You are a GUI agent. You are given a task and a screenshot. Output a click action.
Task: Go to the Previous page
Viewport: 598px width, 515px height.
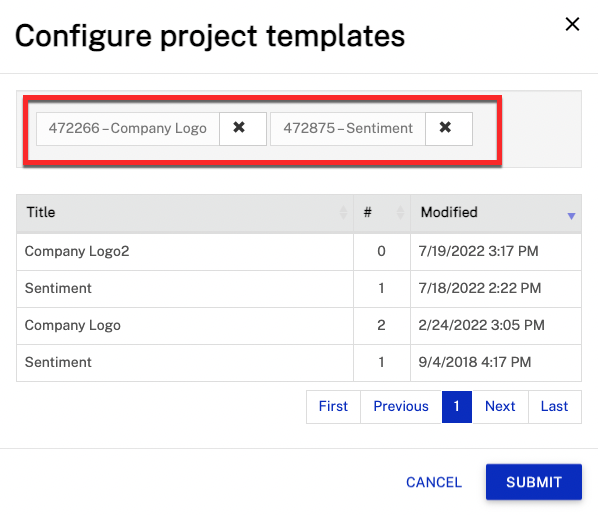(x=401, y=407)
